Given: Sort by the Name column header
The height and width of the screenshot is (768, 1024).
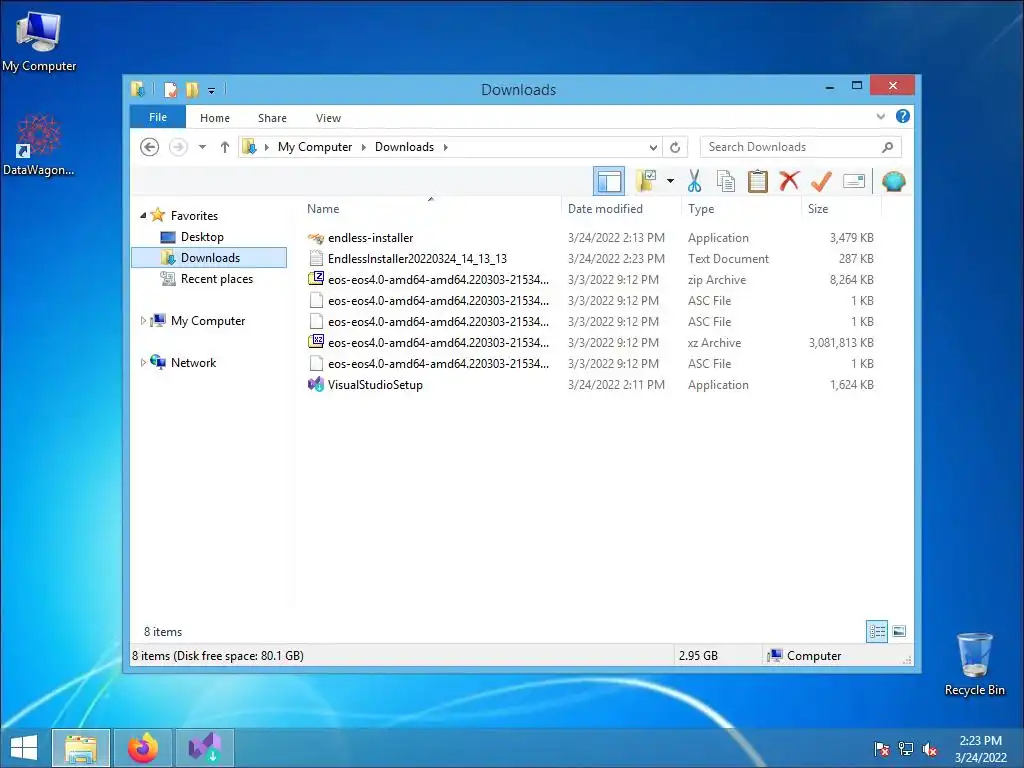Looking at the screenshot, I should click(323, 209).
